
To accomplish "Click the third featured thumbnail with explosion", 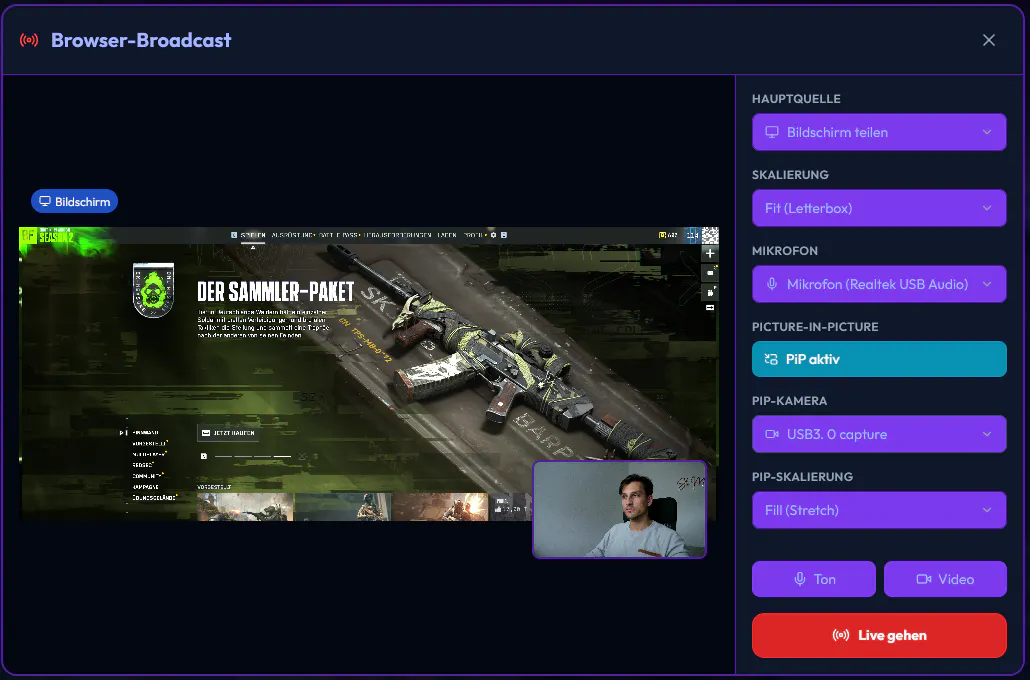I will (440, 507).
